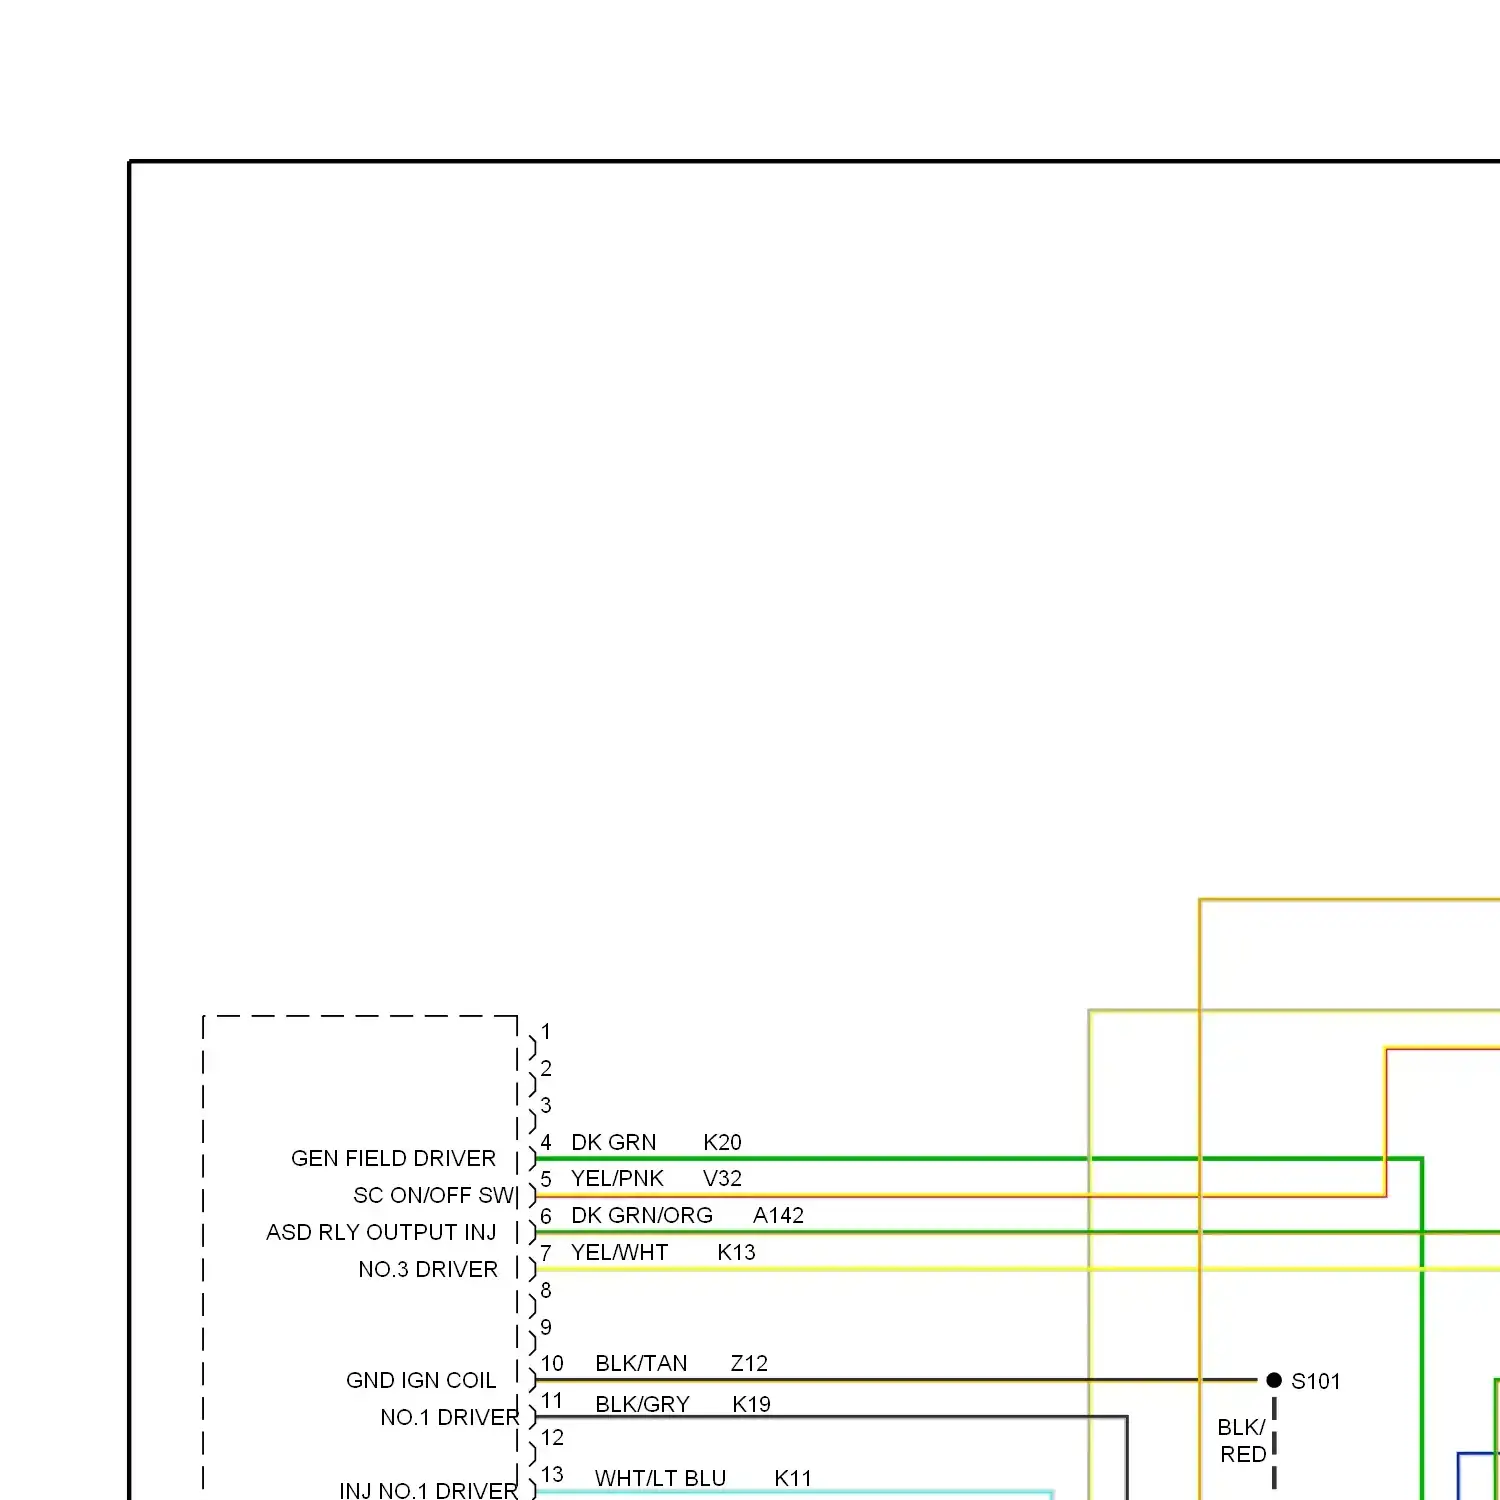Click connector pin number 2
This screenshot has width=1500, height=1500.
[x=546, y=1068]
